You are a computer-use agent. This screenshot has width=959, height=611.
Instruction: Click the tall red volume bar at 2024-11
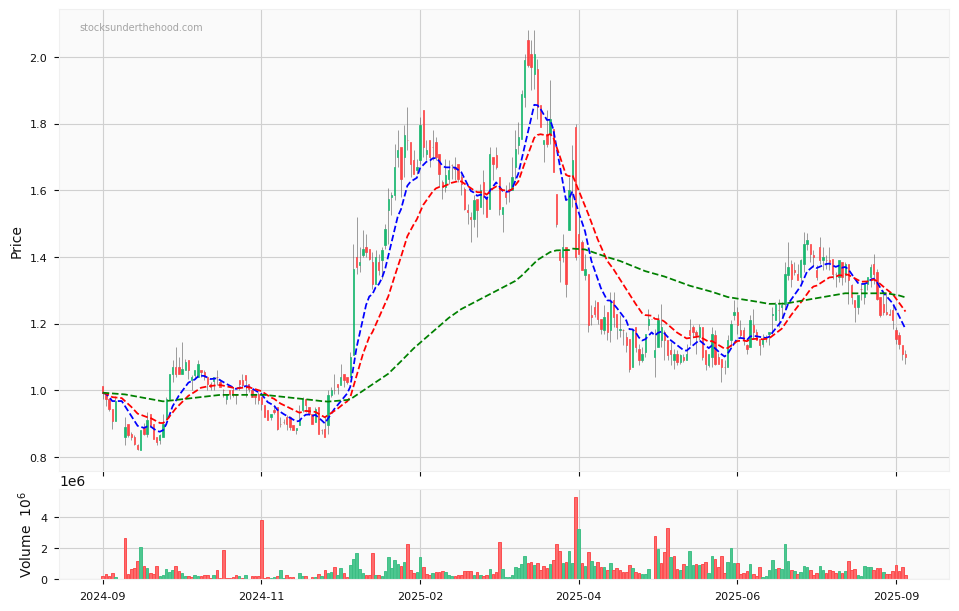coord(262,550)
